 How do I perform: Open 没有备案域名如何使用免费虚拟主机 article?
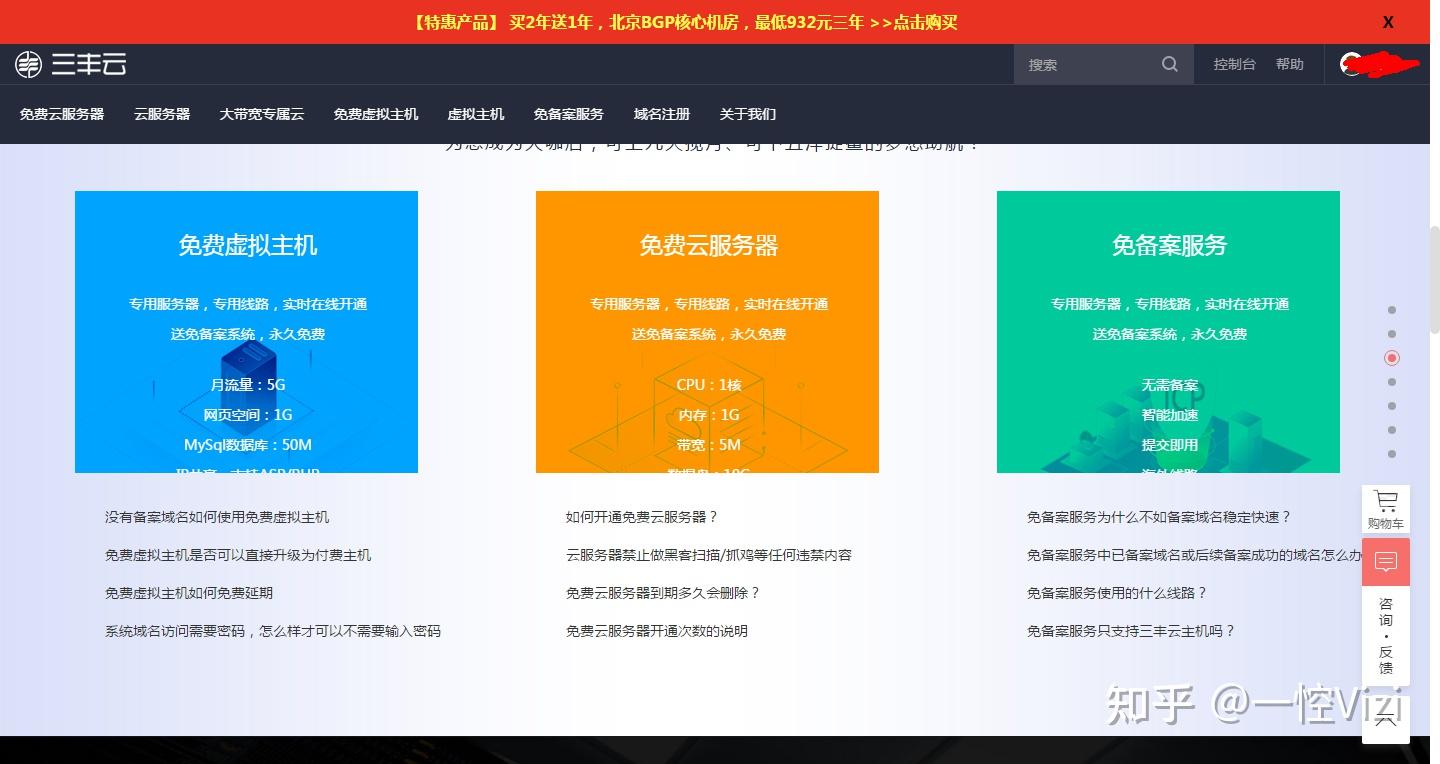(217, 517)
